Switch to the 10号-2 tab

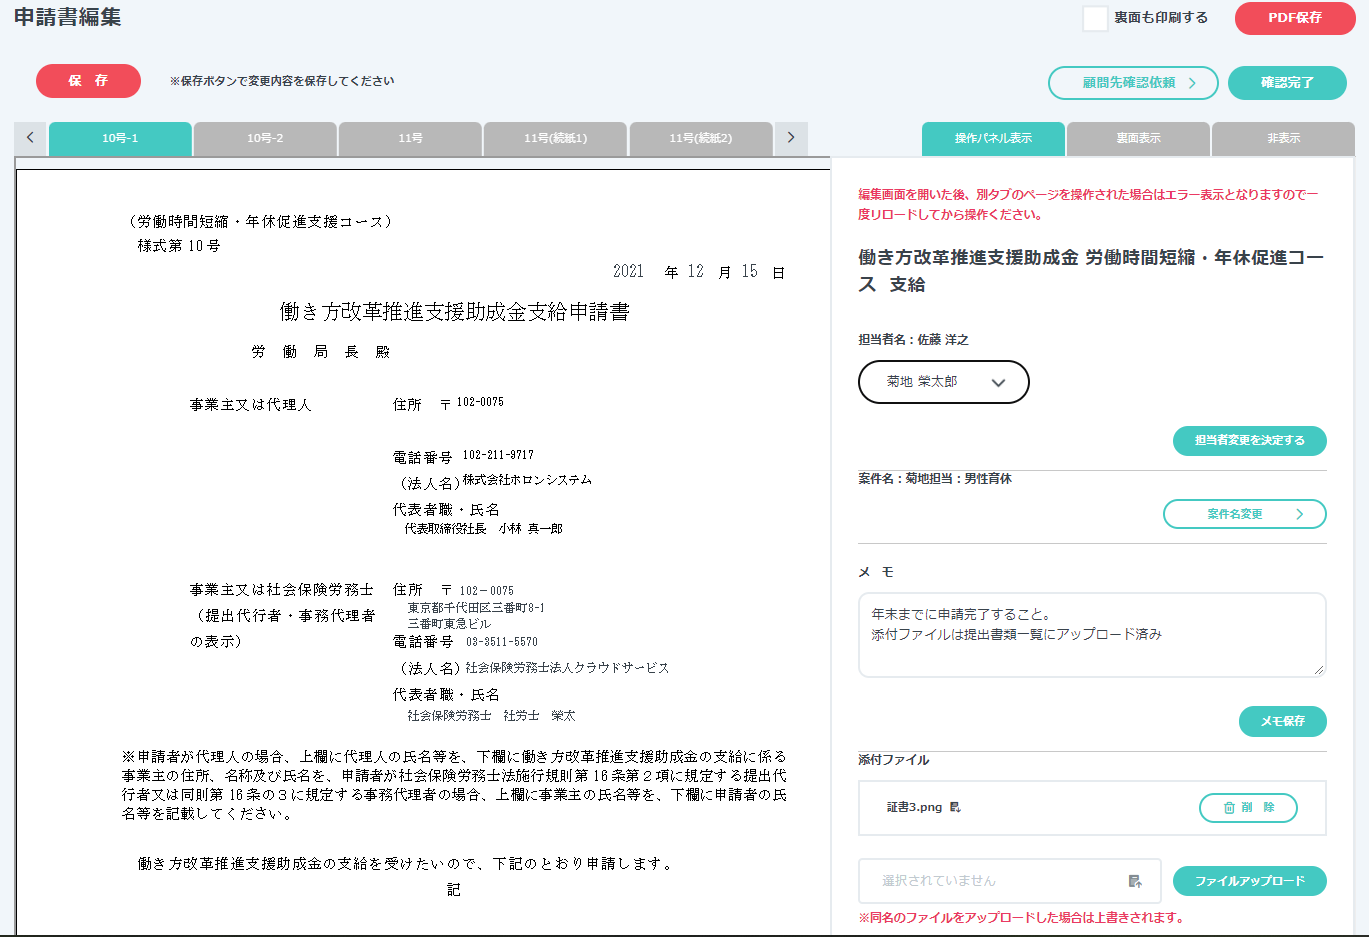click(265, 138)
